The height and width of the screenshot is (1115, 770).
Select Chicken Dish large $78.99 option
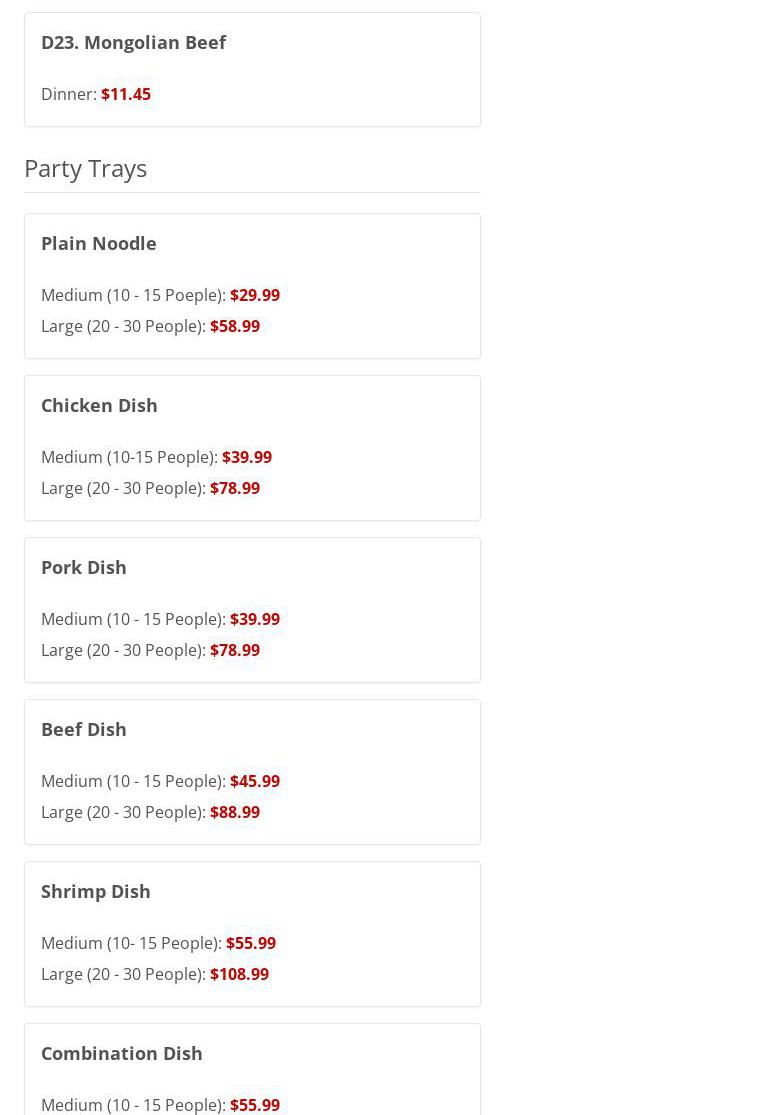click(234, 488)
